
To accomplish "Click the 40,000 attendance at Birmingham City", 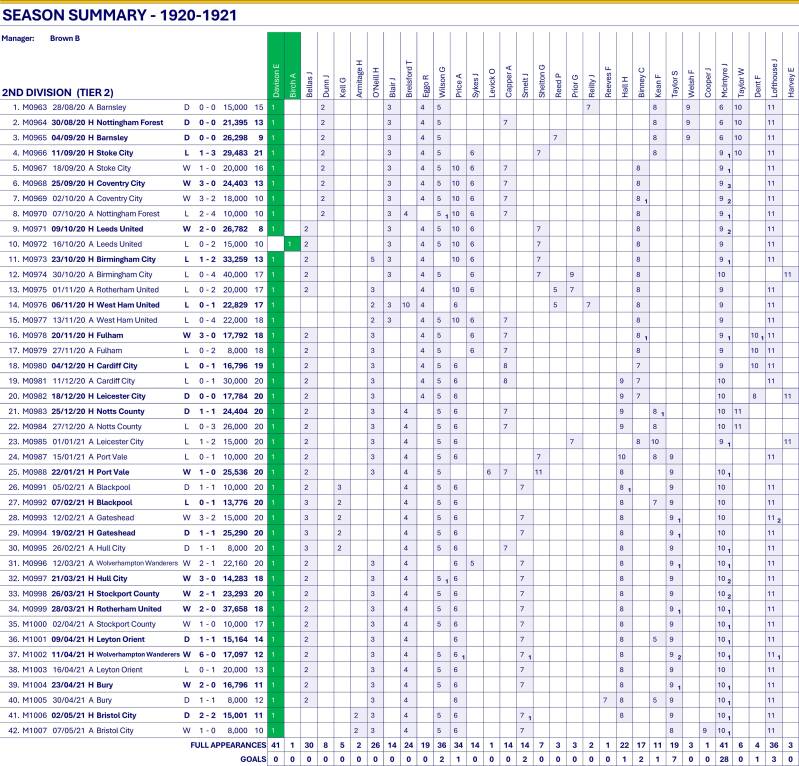I will (235, 275).
